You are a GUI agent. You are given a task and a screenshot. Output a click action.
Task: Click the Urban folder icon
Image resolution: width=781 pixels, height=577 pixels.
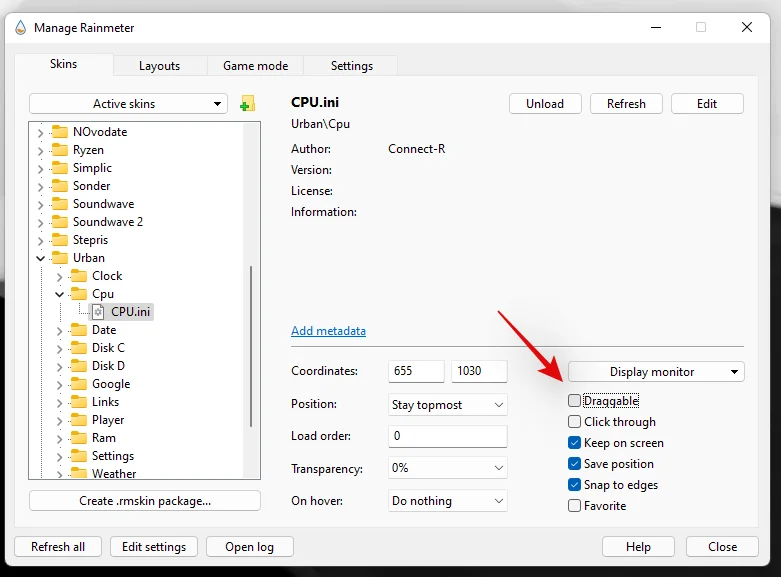pyautogui.click(x=60, y=258)
